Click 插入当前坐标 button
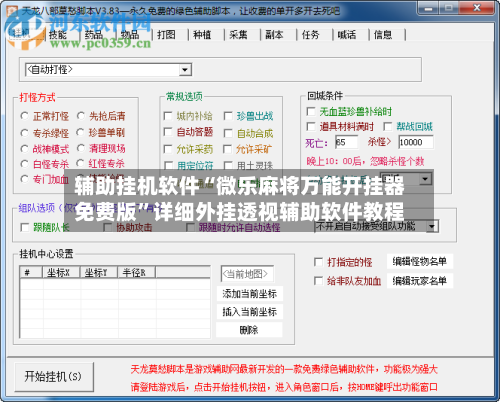Image resolution: width=500 pixels, height=402 pixels. [x=250, y=312]
